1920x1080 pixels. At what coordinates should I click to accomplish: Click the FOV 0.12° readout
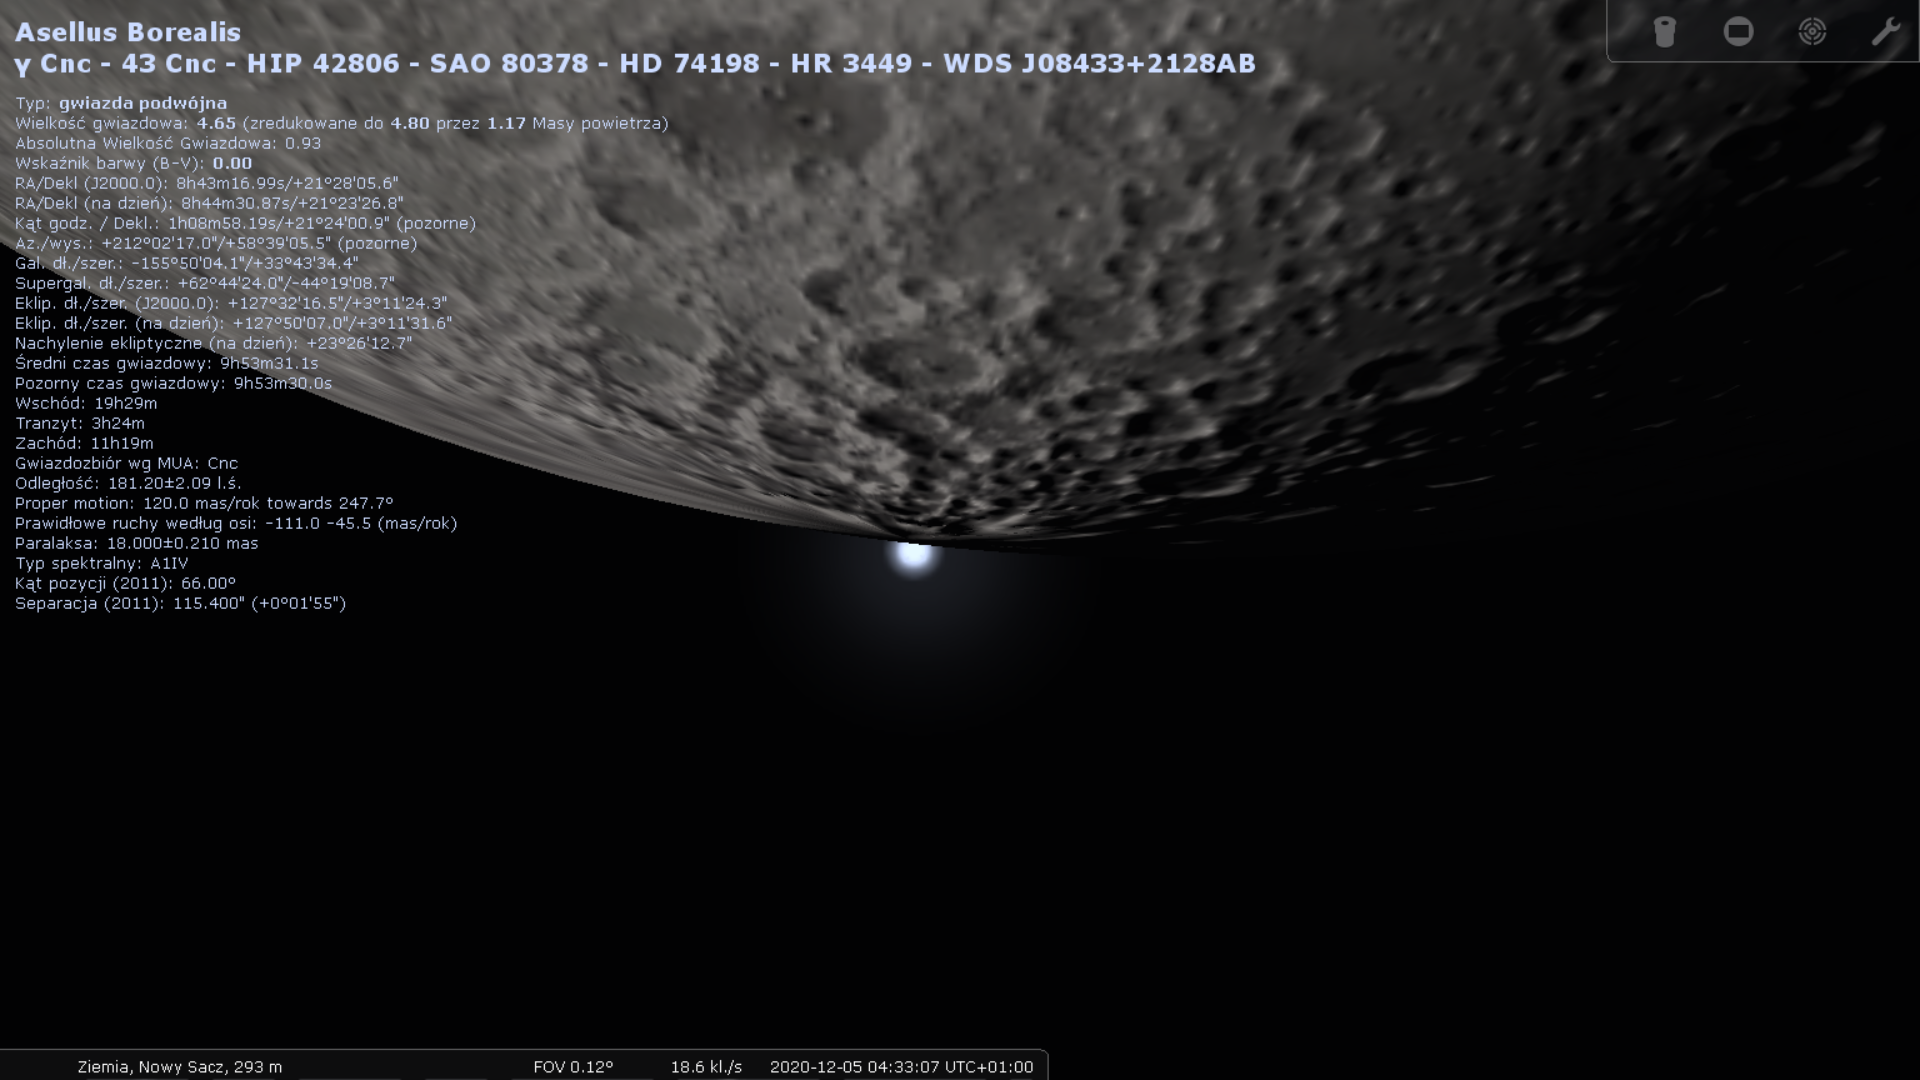(573, 1067)
